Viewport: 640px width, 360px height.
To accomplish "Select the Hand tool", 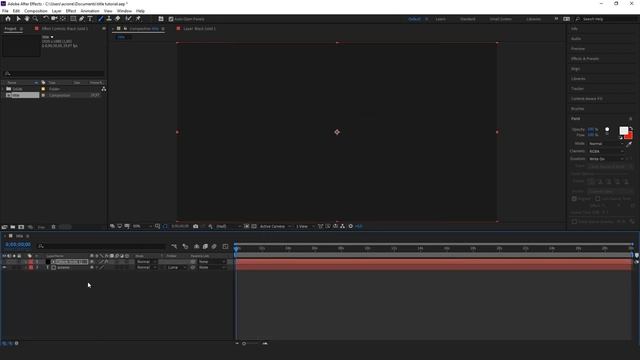I will tap(27, 19).
